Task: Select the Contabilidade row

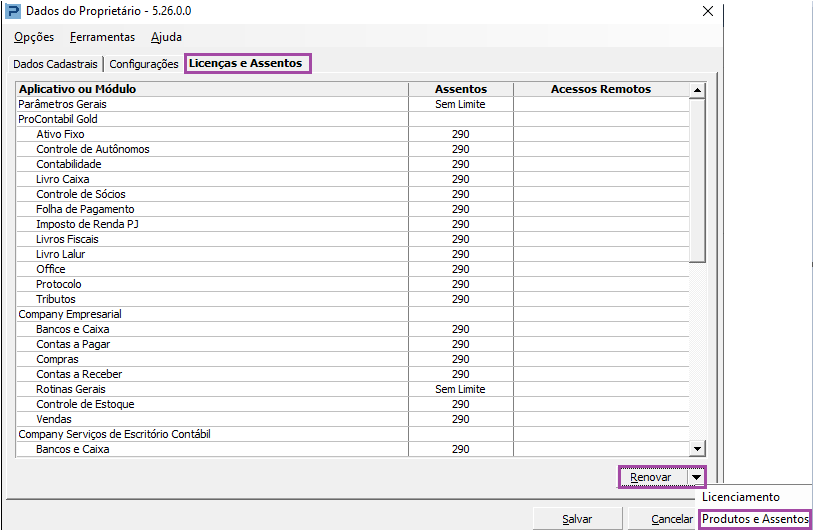Action: tap(352, 165)
